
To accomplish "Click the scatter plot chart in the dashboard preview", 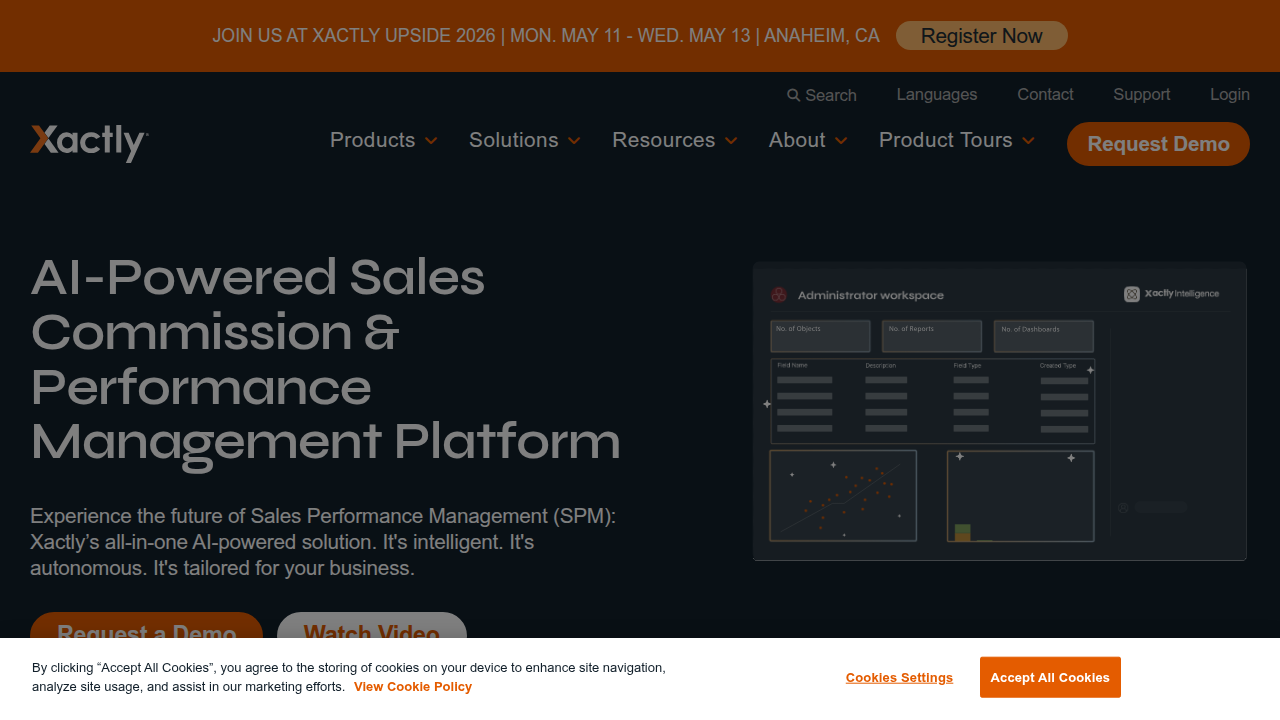I will (x=842, y=495).
